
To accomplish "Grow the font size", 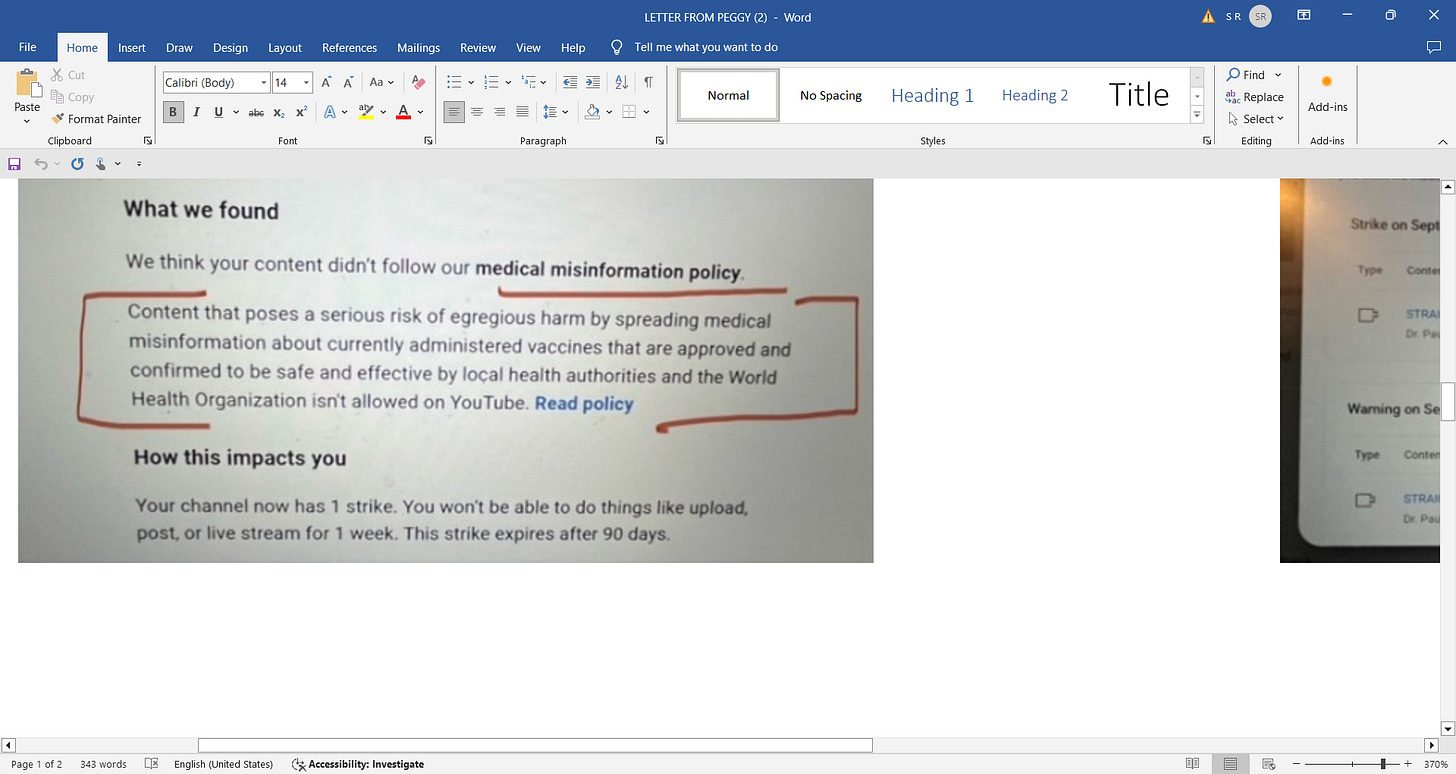I will pos(326,83).
